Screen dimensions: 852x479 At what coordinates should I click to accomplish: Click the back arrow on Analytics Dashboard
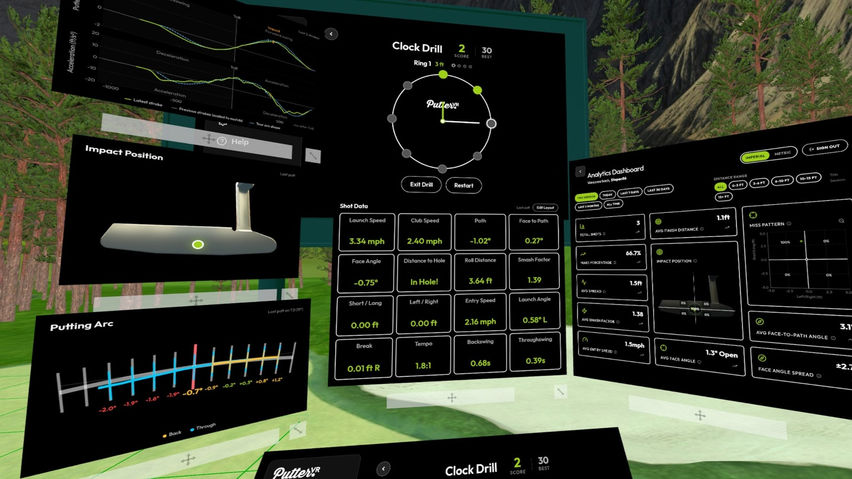coord(580,172)
